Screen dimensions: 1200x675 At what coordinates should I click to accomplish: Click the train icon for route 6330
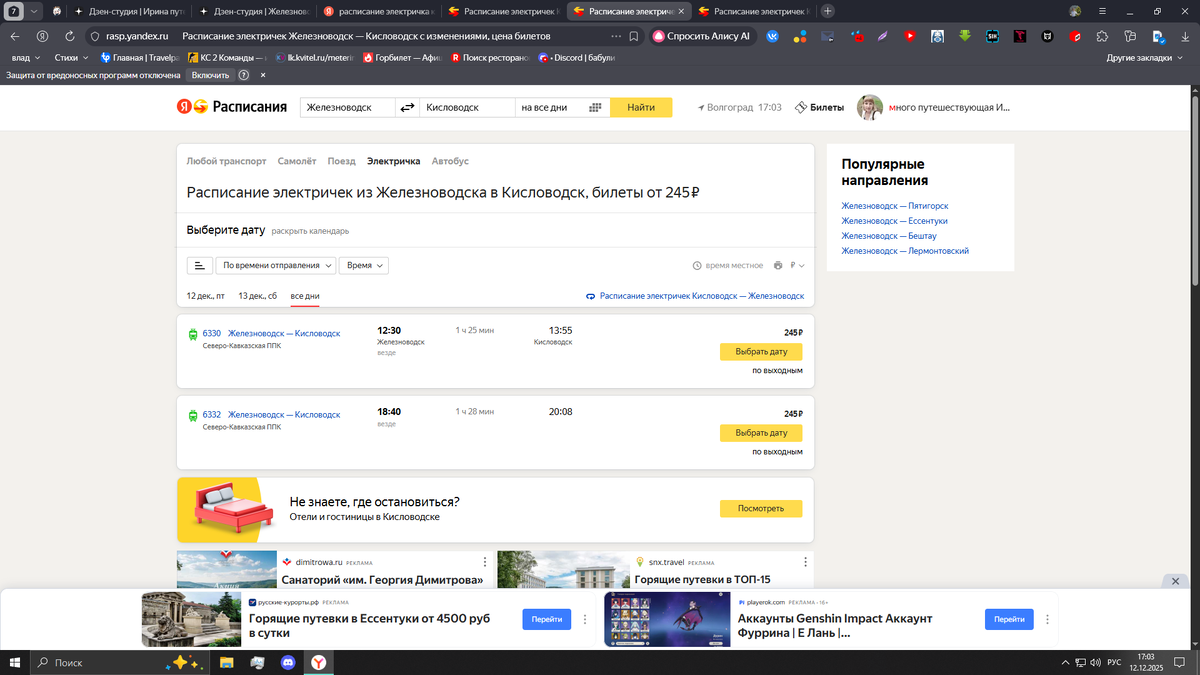click(193, 335)
